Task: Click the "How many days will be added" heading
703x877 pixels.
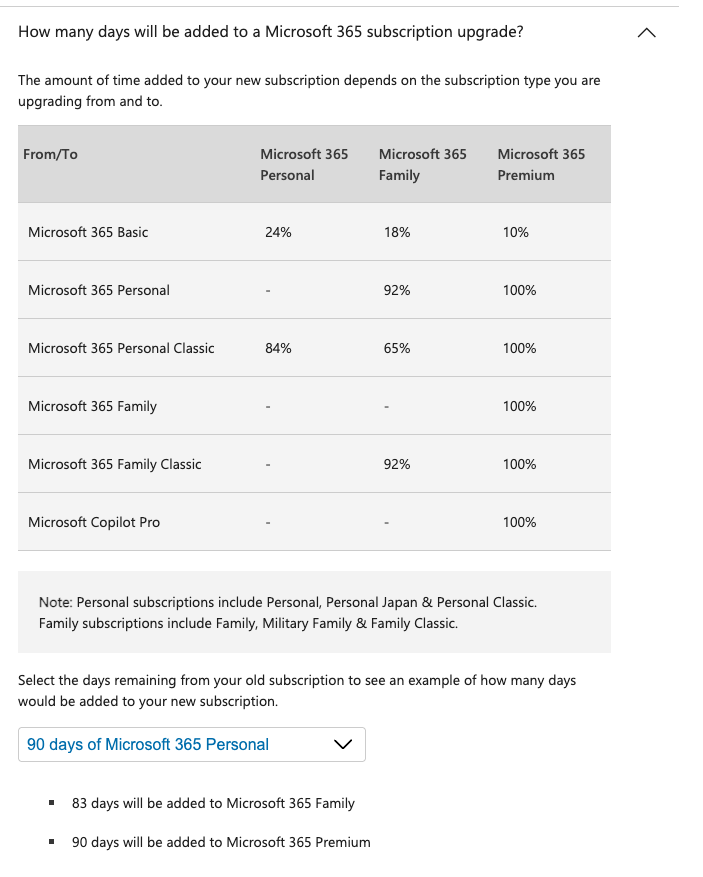Action: point(270,31)
